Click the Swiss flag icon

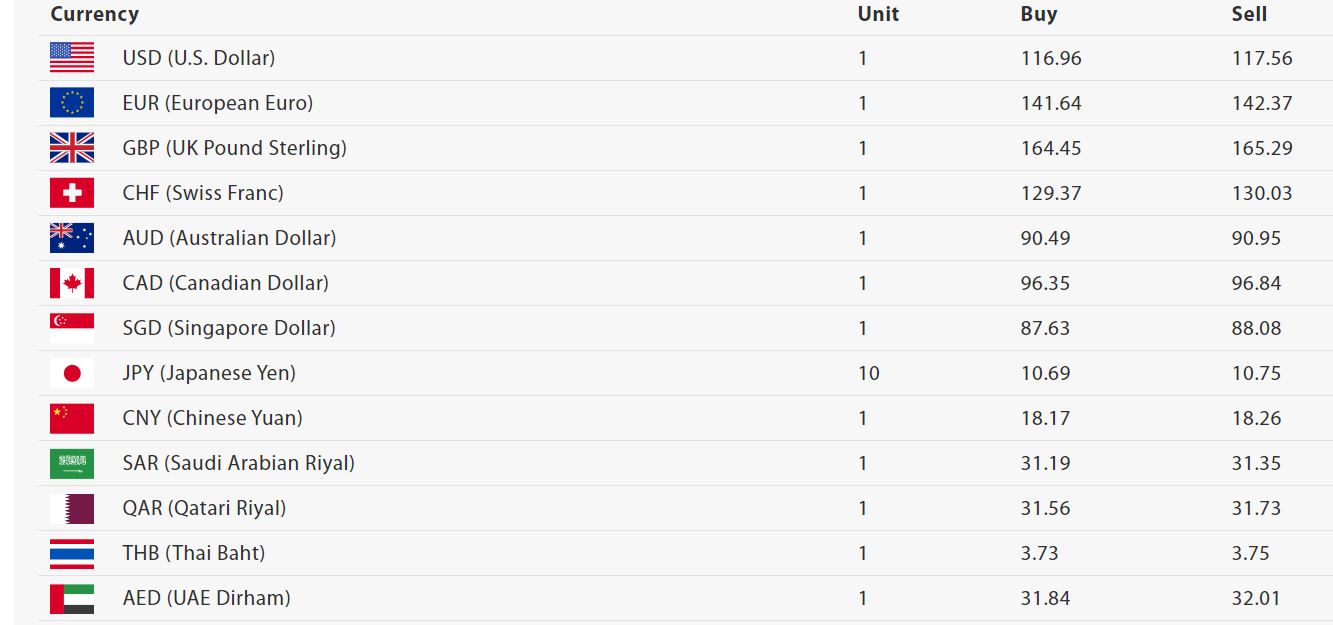72,193
